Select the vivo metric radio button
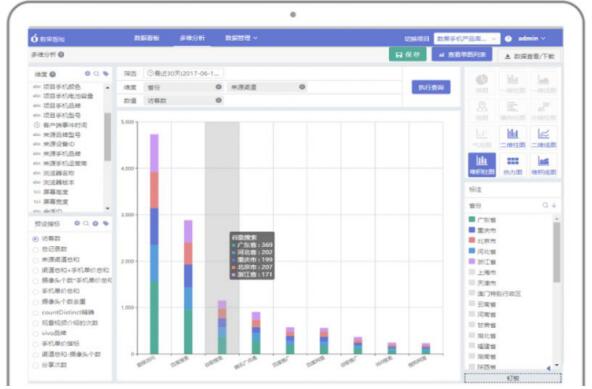Screen dimensions: 592x389 tap(35, 333)
